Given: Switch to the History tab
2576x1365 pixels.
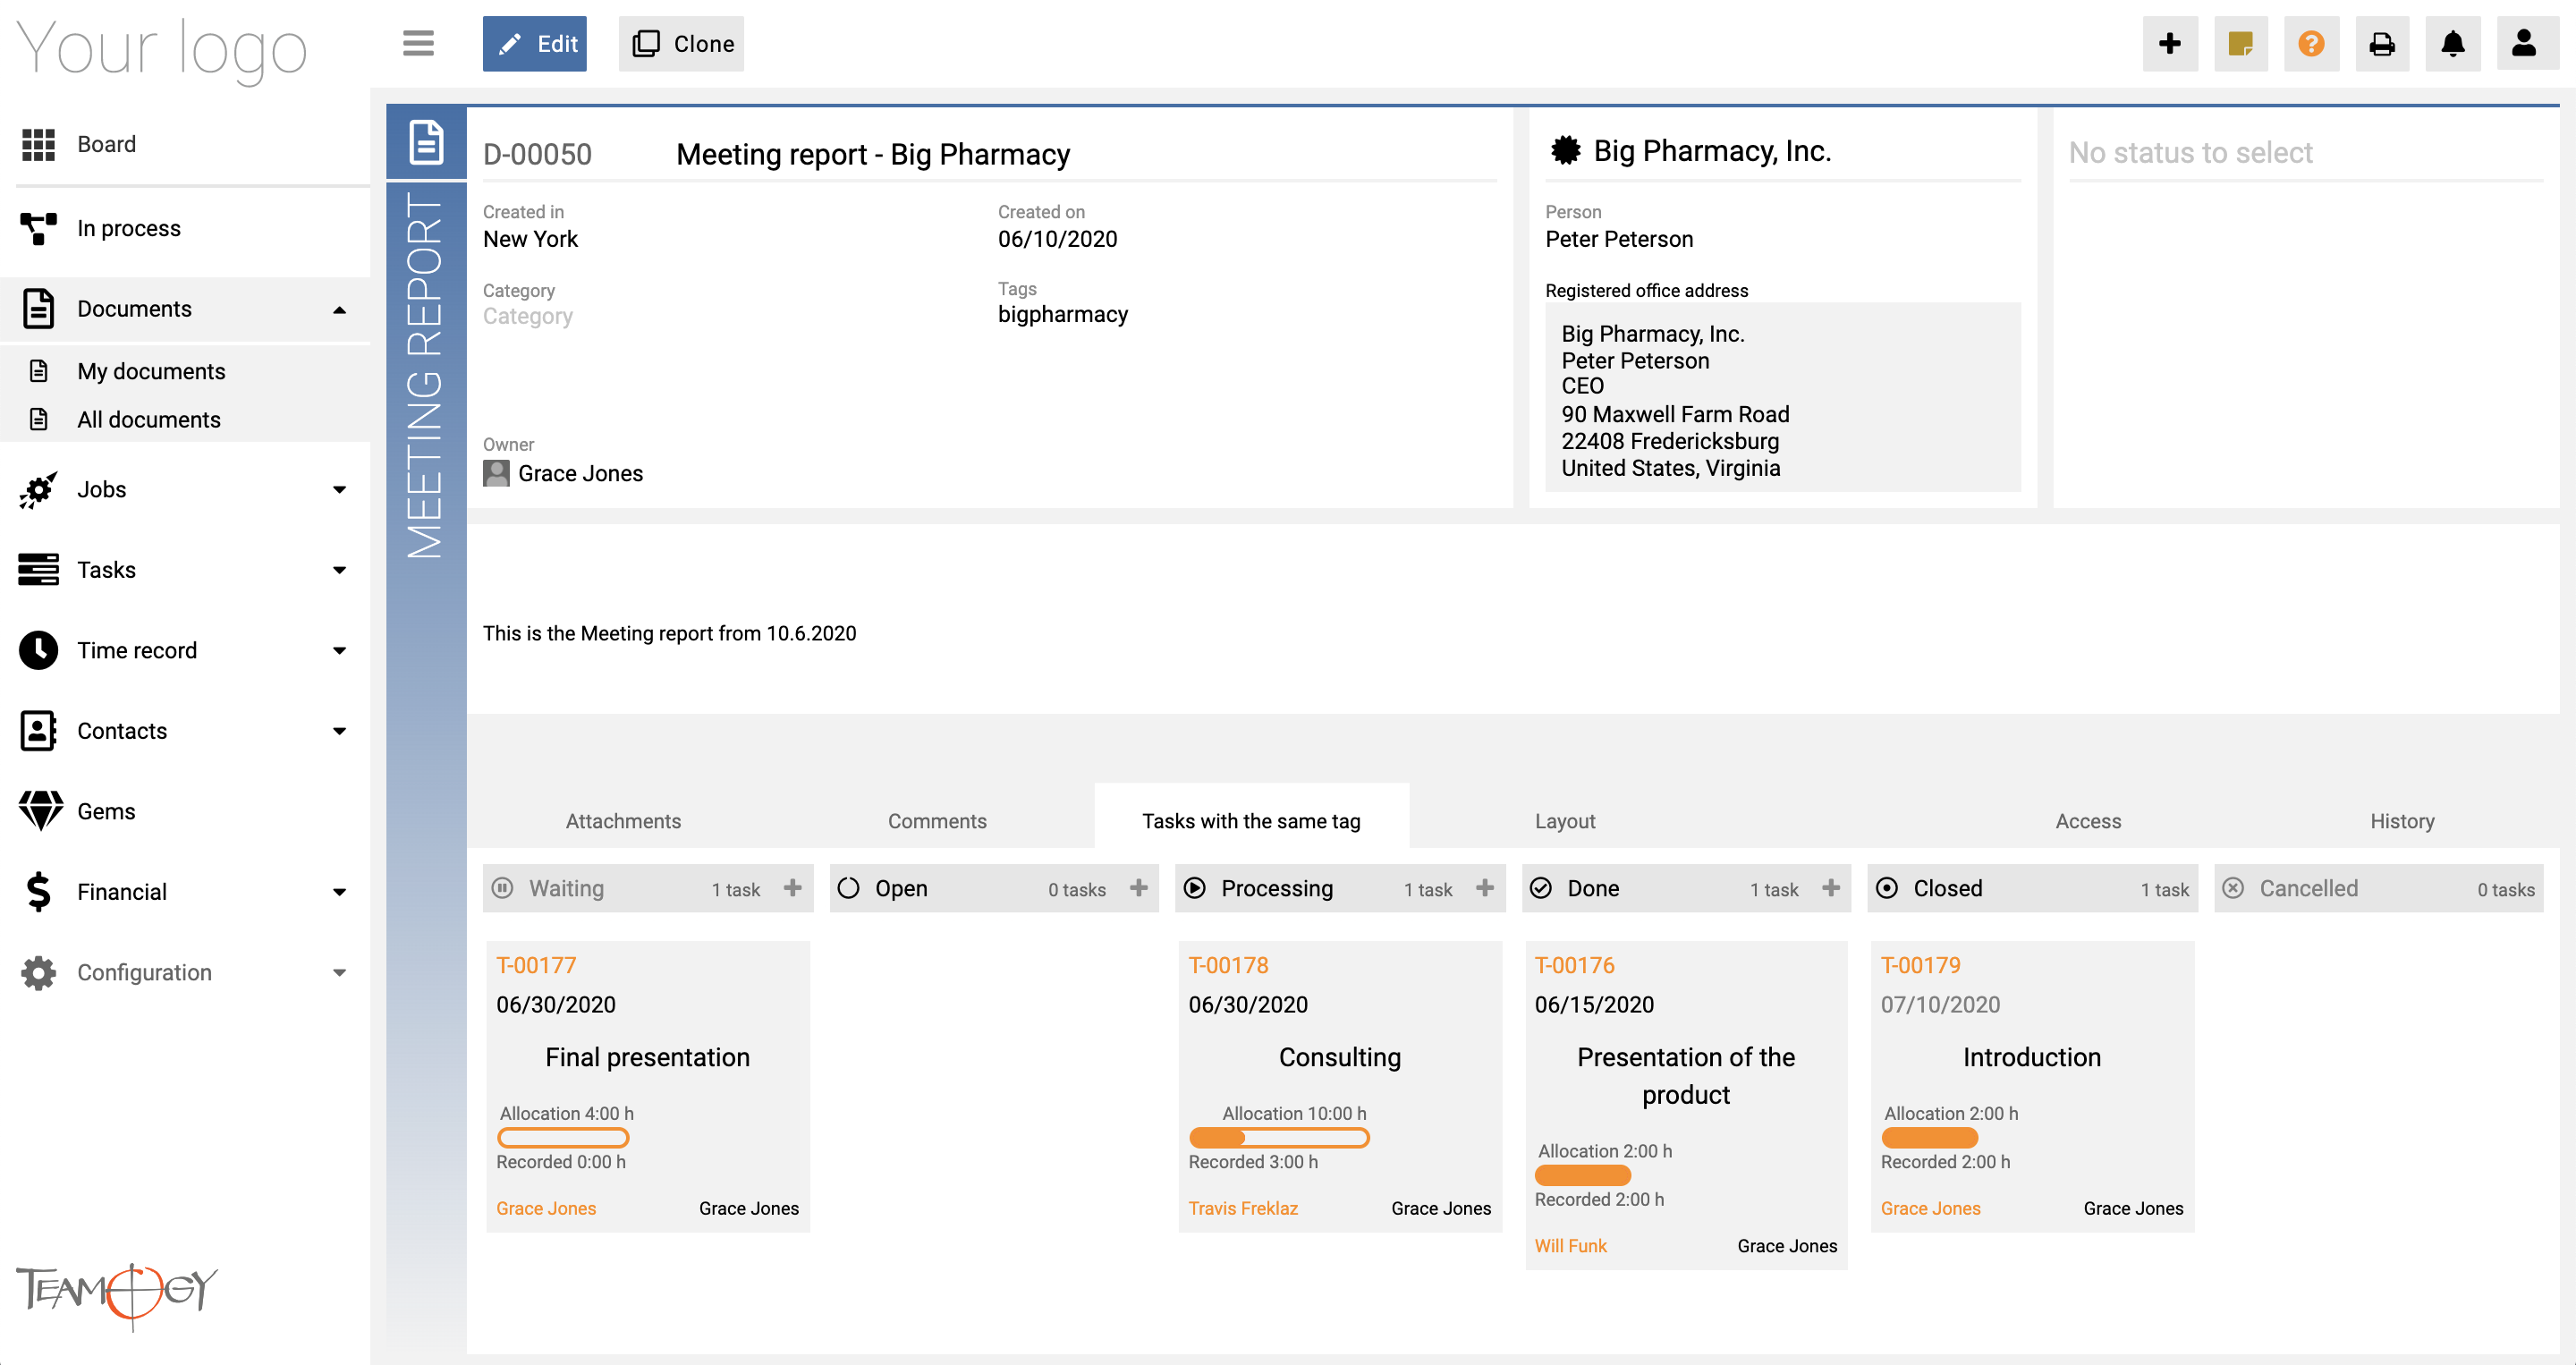Looking at the screenshot, I should tap(2402, 821).
